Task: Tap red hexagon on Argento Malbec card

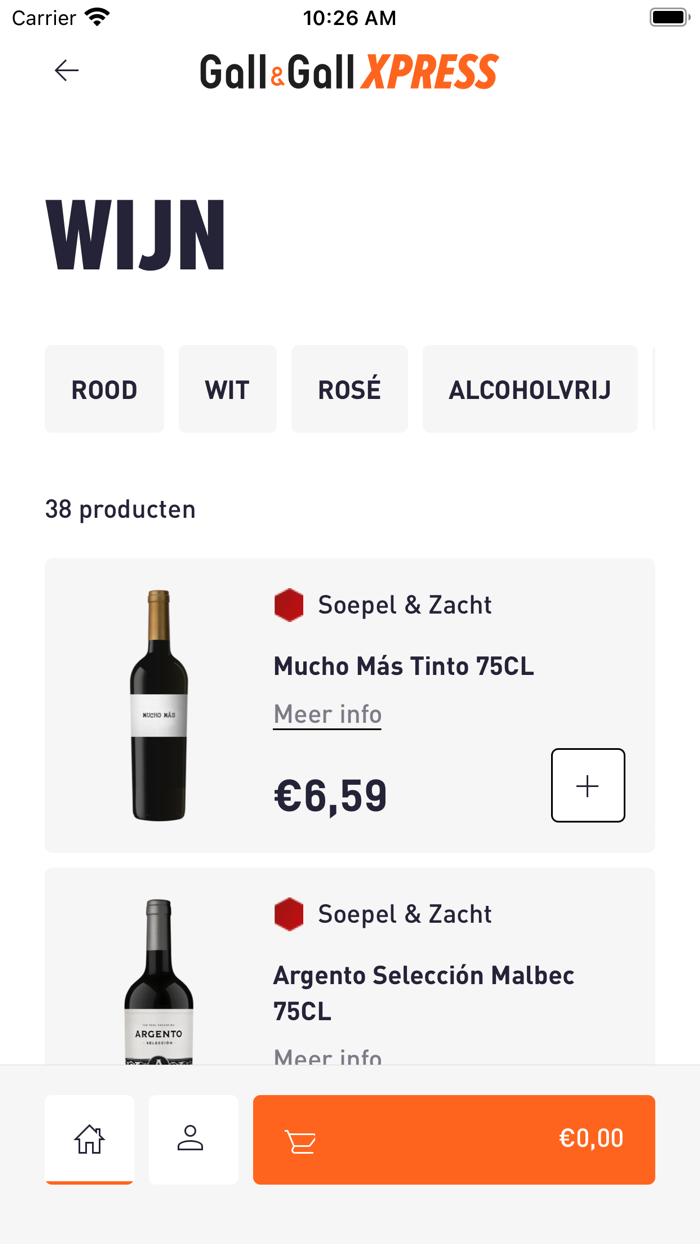Action: point(289,914)
